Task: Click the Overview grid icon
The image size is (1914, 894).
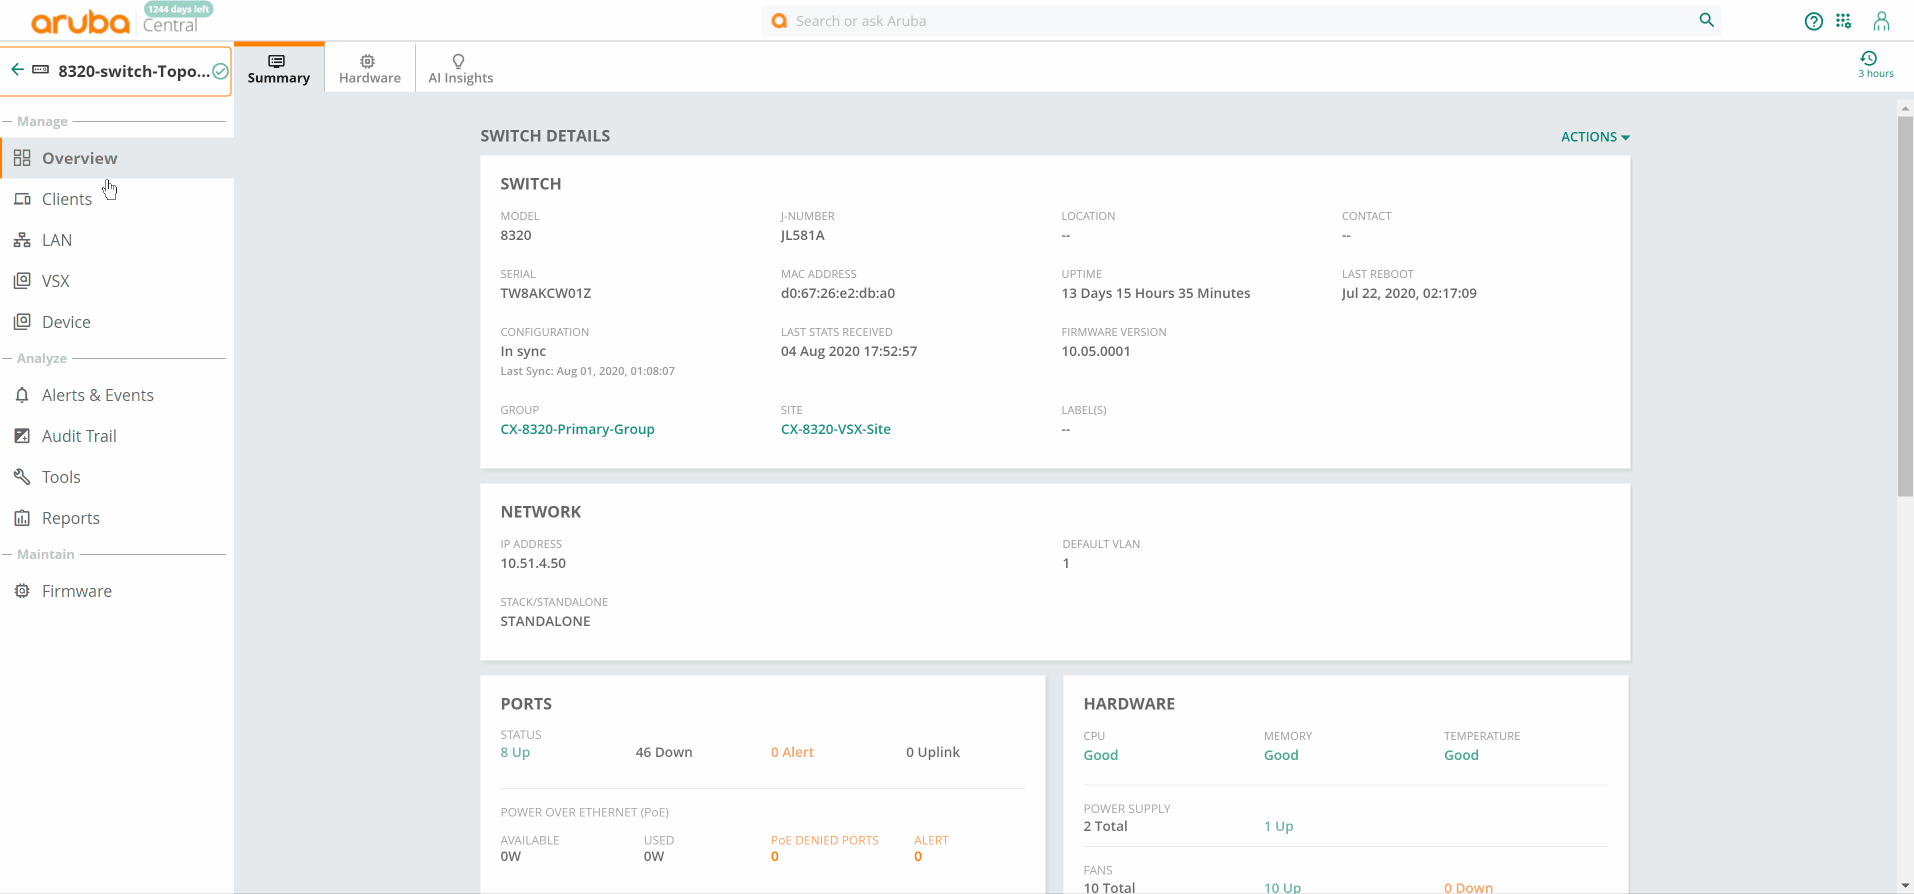Action: 22,158
